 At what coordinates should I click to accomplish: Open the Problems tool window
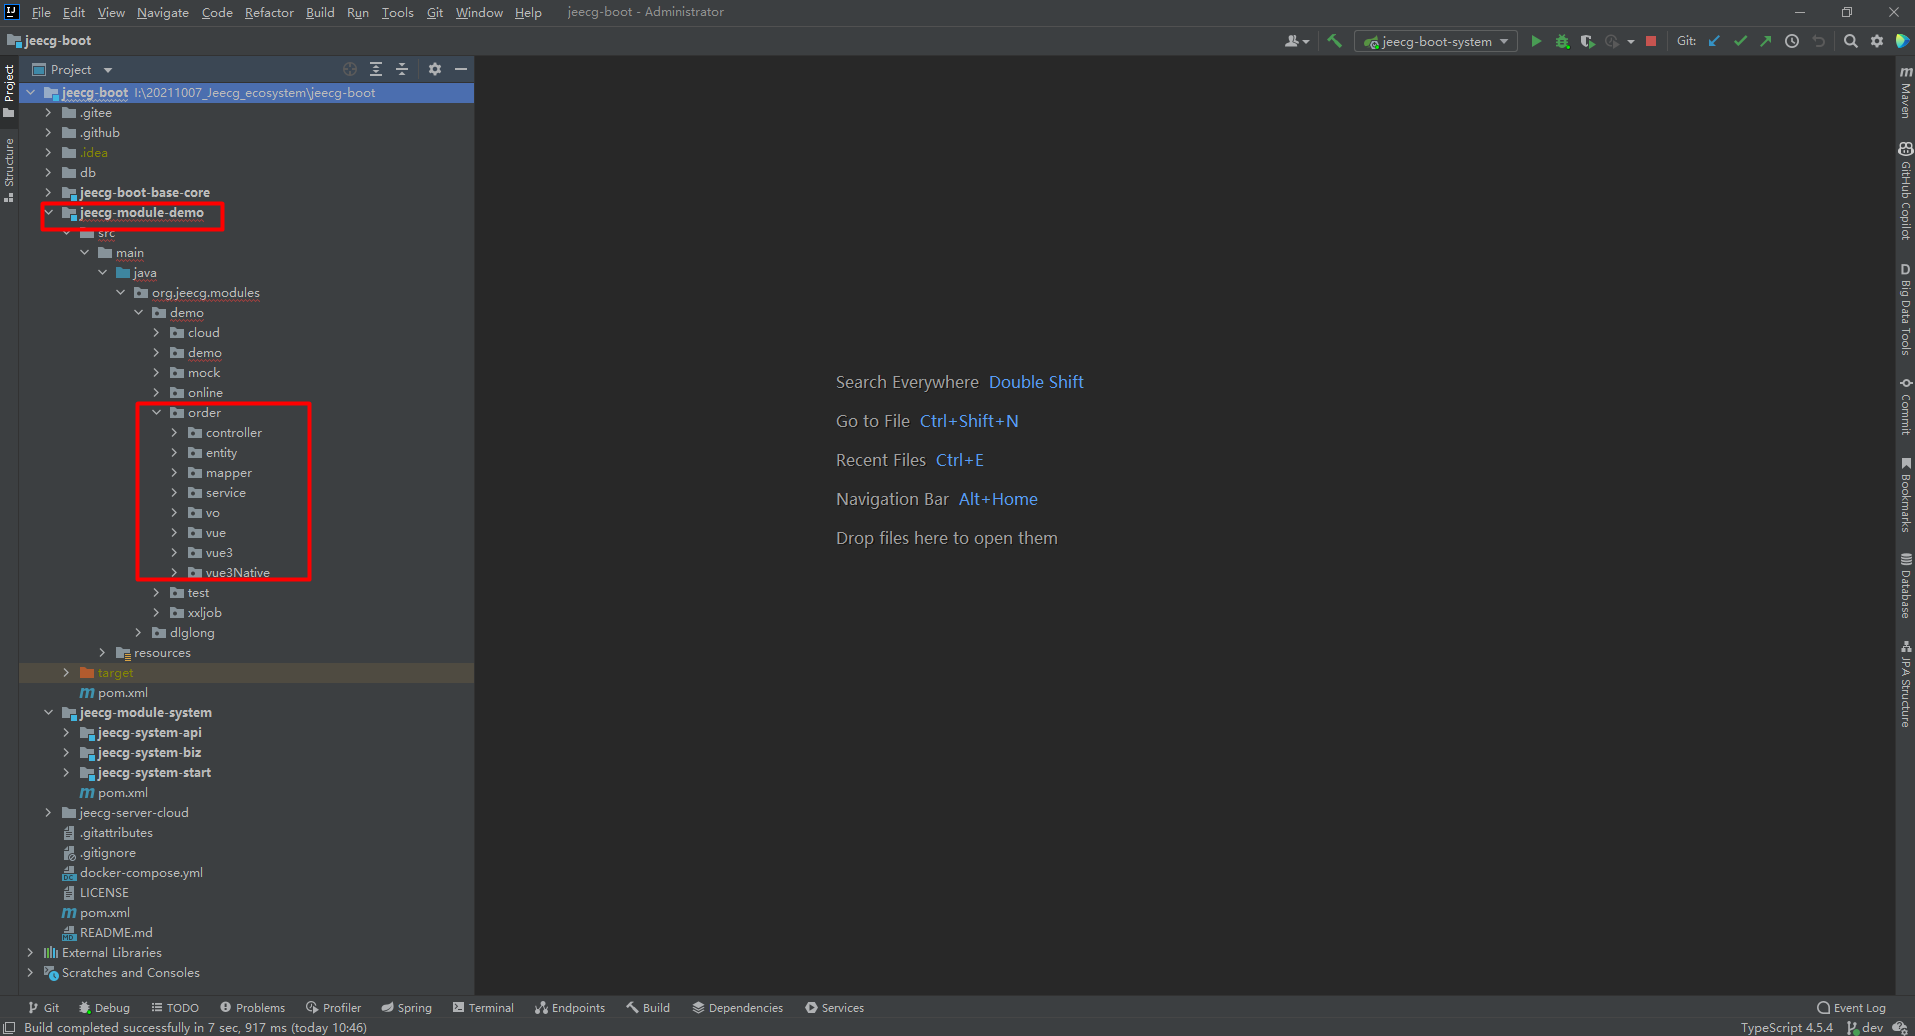[x=252, y=1007]
